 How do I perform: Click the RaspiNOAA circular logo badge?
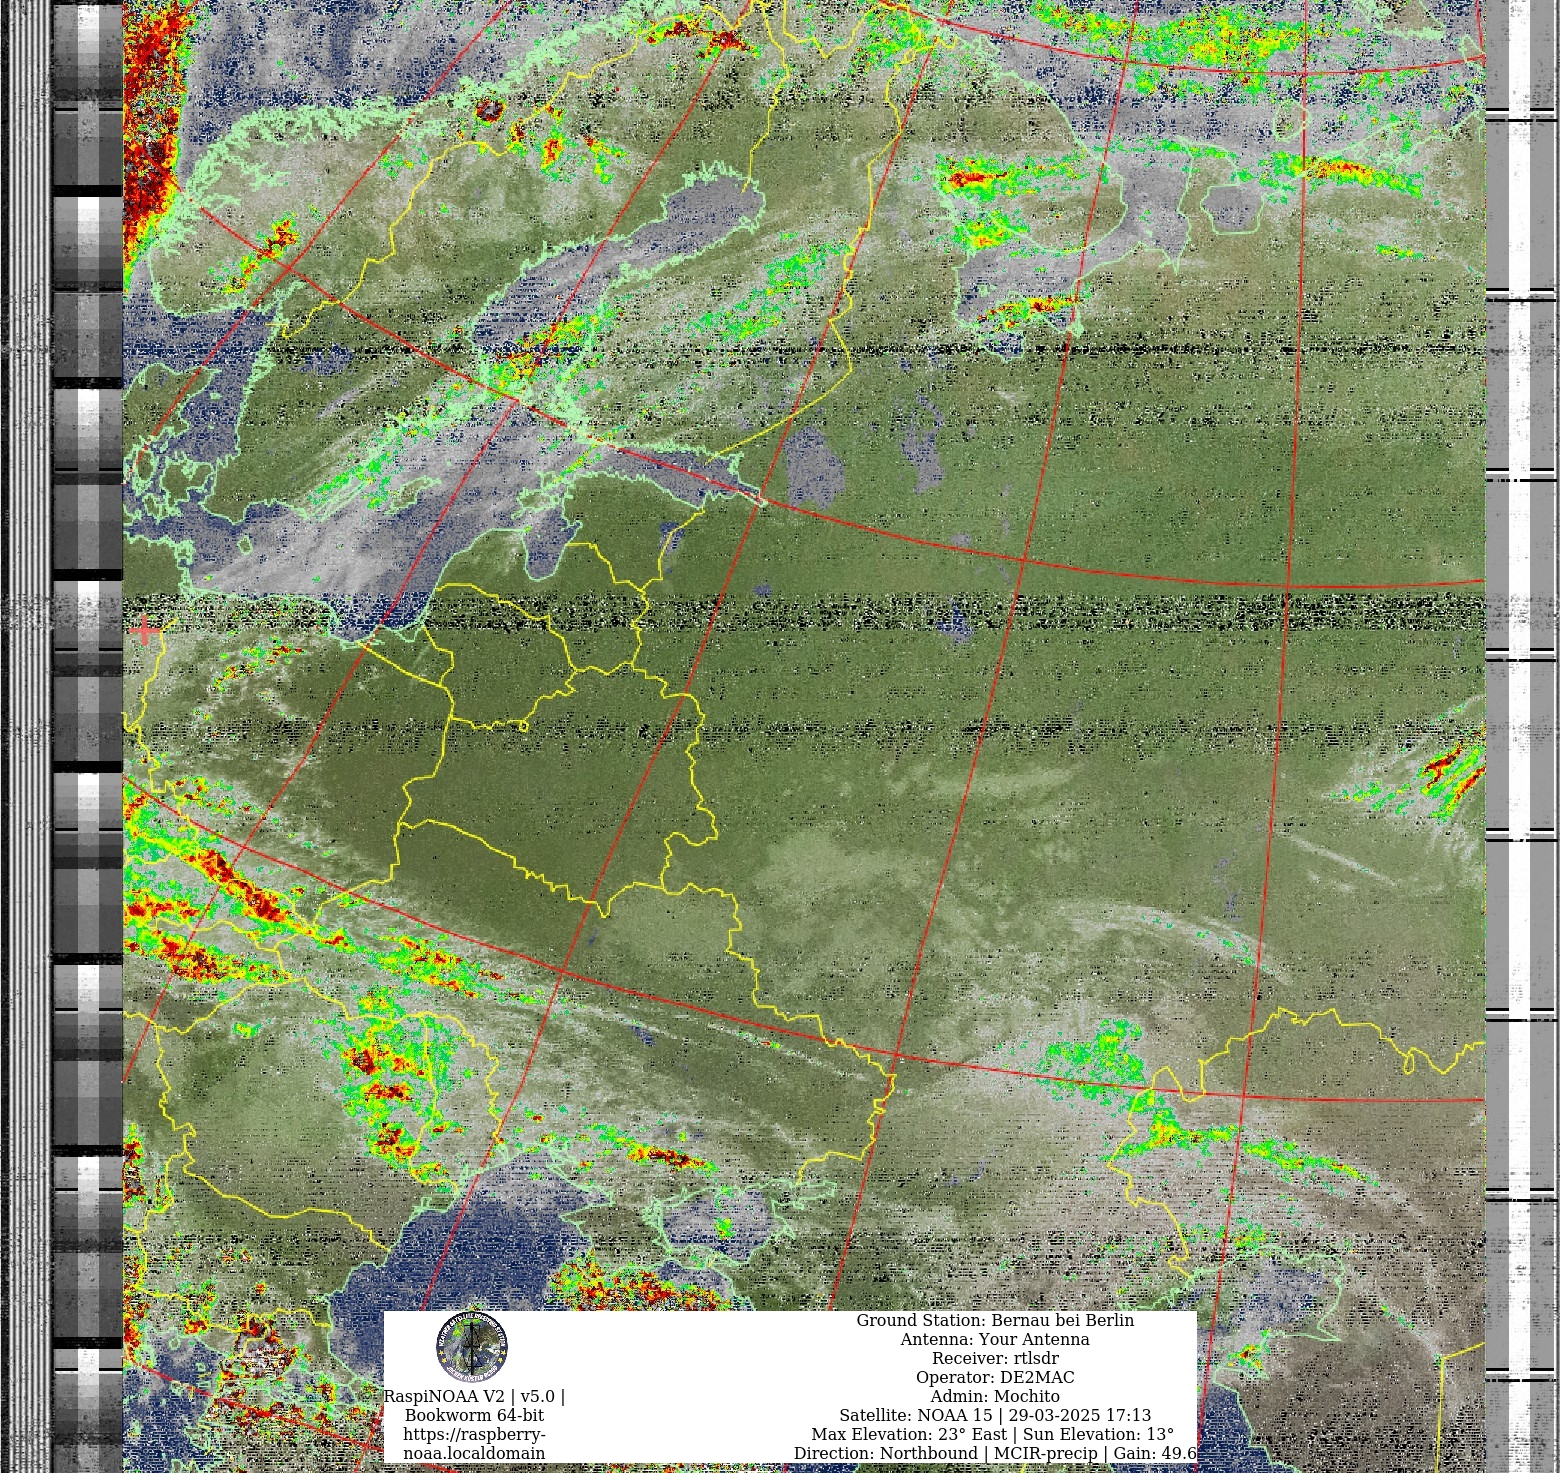click(472, 1347)
